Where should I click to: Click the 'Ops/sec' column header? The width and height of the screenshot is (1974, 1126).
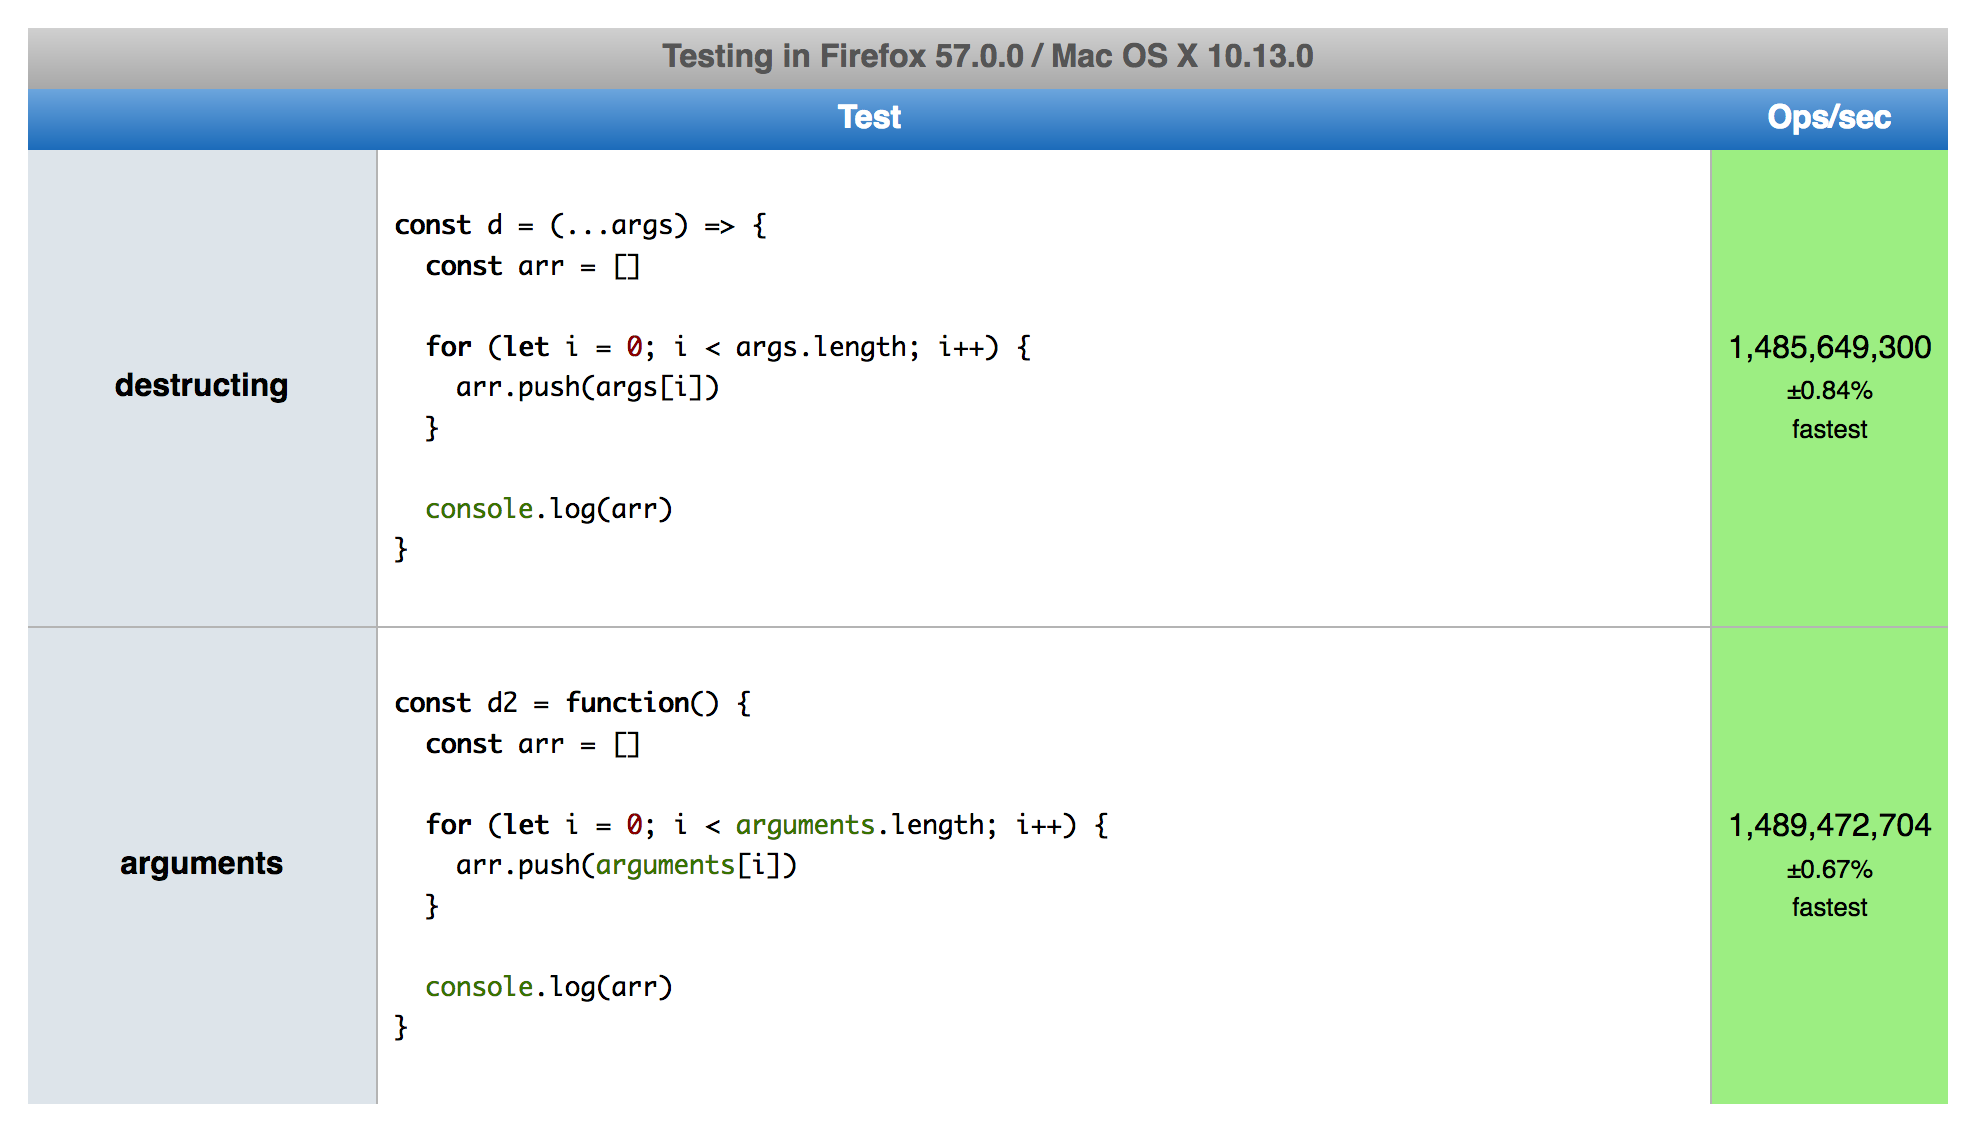(1829, 118)
